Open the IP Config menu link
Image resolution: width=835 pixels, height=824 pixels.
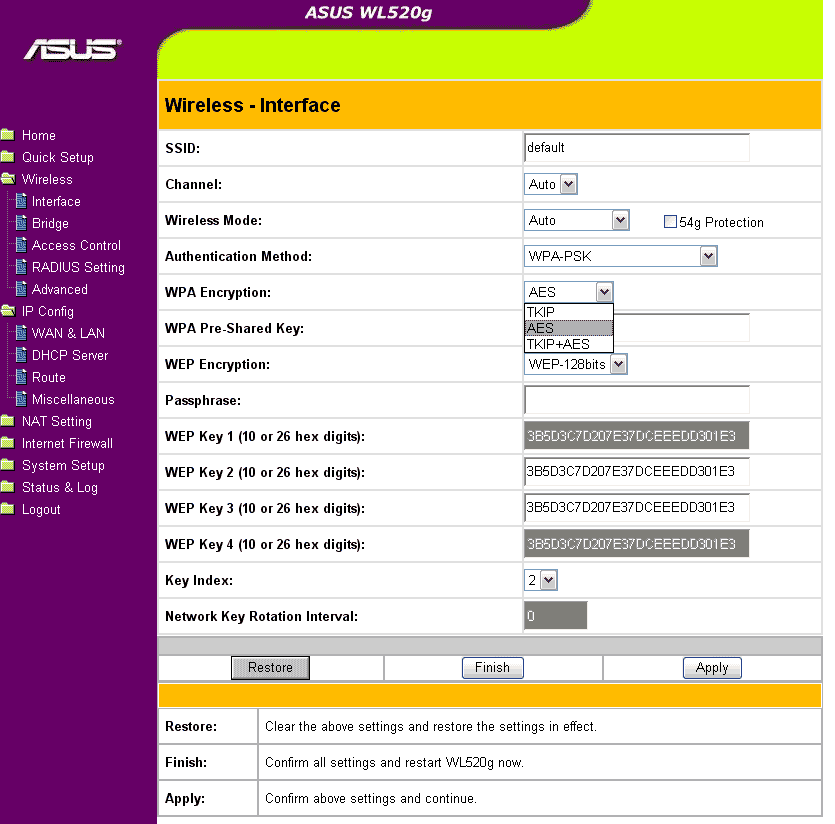pyautogui.click(x=47, y=311)
